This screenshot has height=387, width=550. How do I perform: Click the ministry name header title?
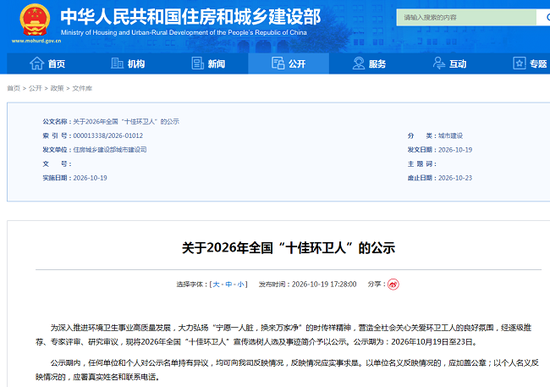190,17
